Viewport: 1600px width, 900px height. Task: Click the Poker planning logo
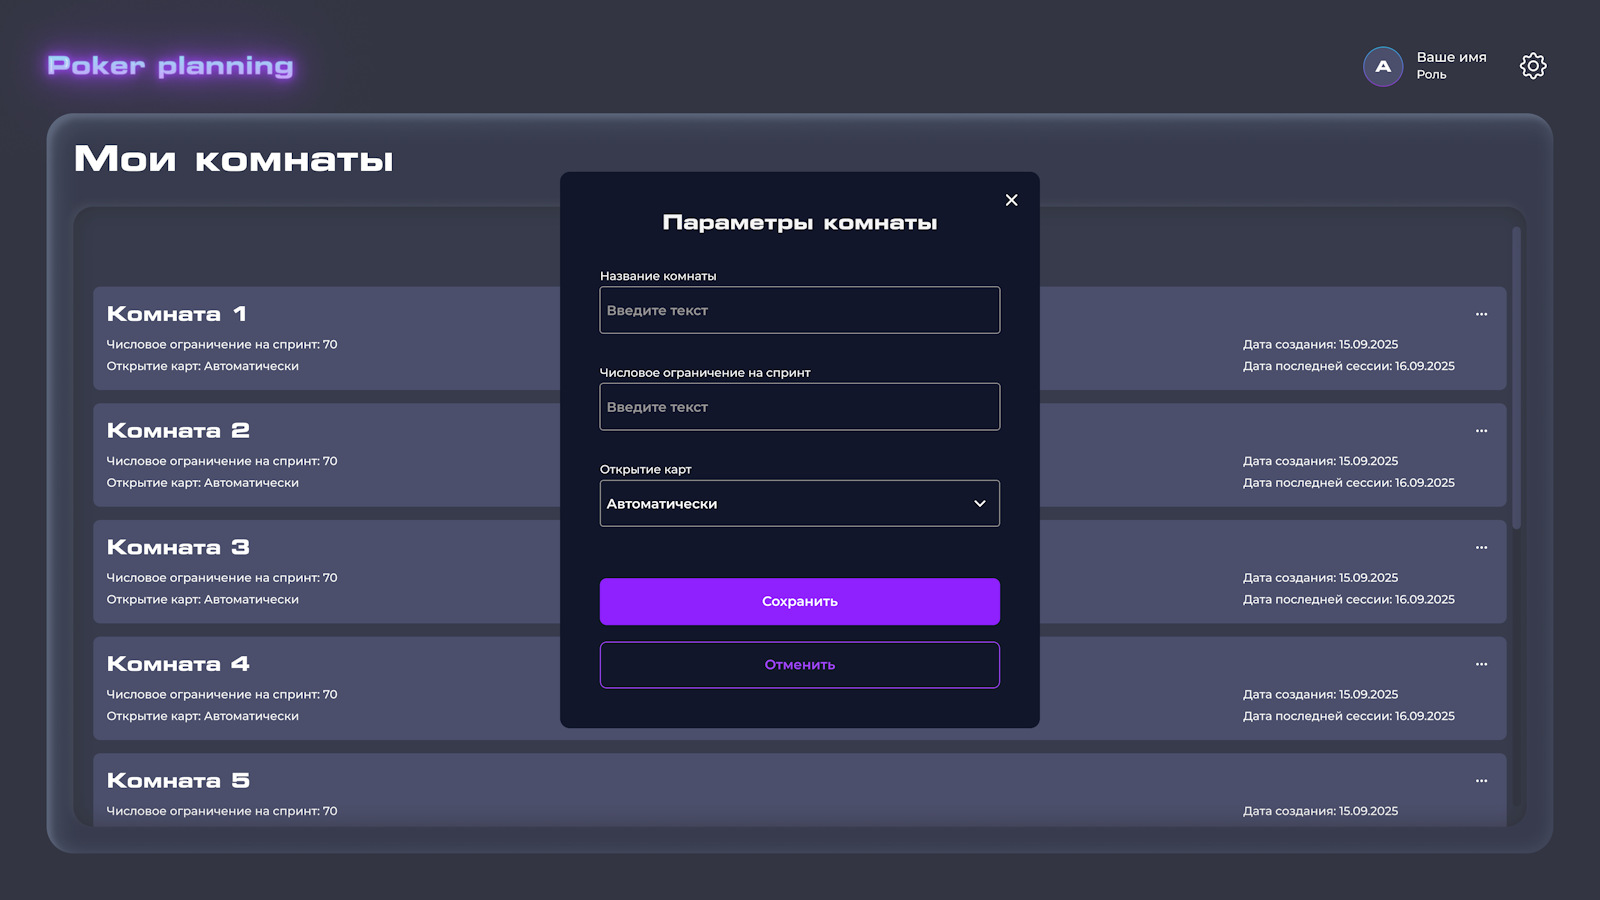pos(170,66)
